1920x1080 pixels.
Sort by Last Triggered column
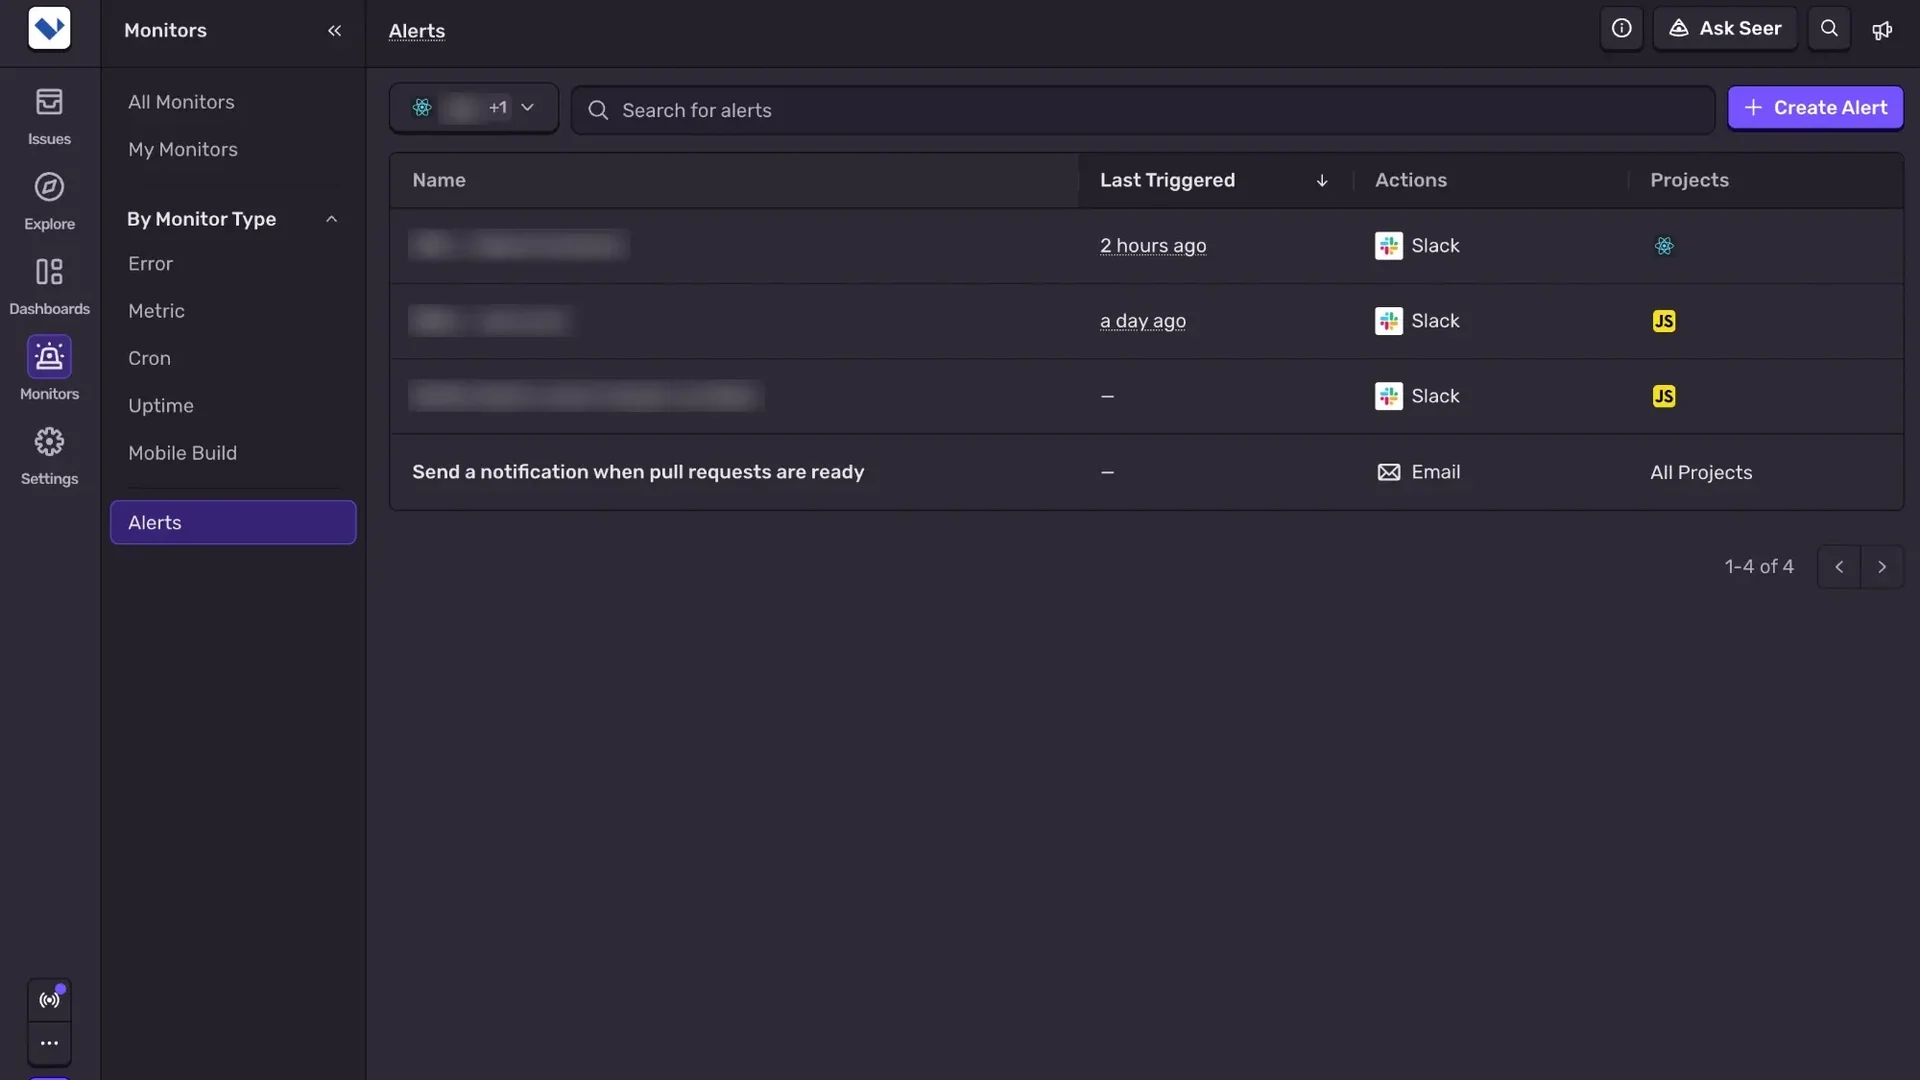(x=1215, y=180)
